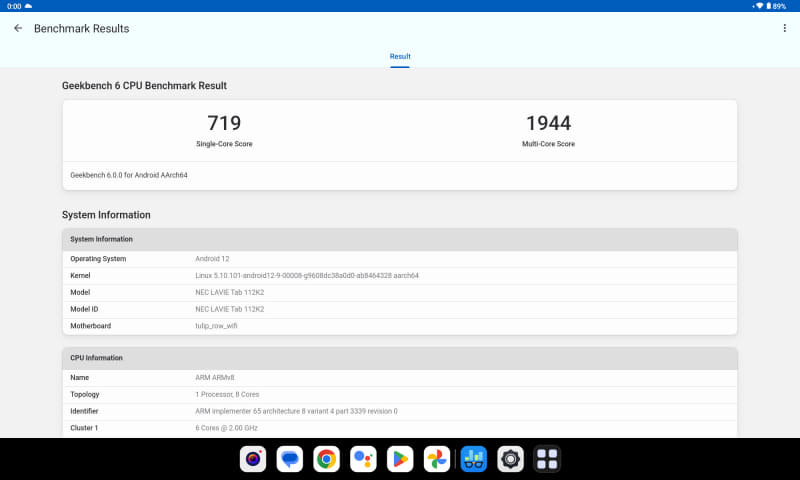This screenshot has height=480, width=800.
Task: Click the tulip_row_wifi motherboard value
Action: coord(216,326)
